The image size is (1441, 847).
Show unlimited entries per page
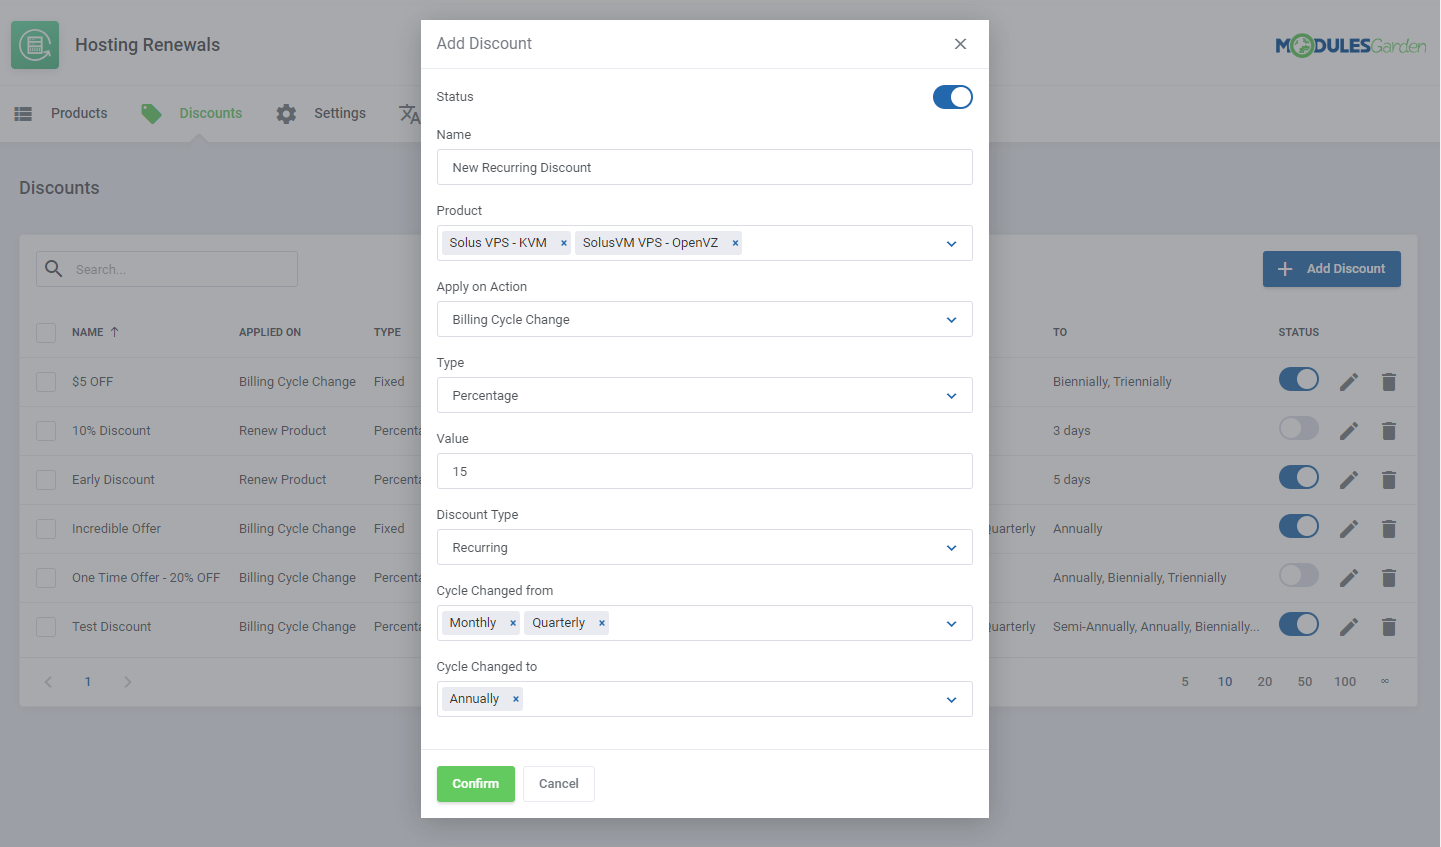click(1385, 682)
